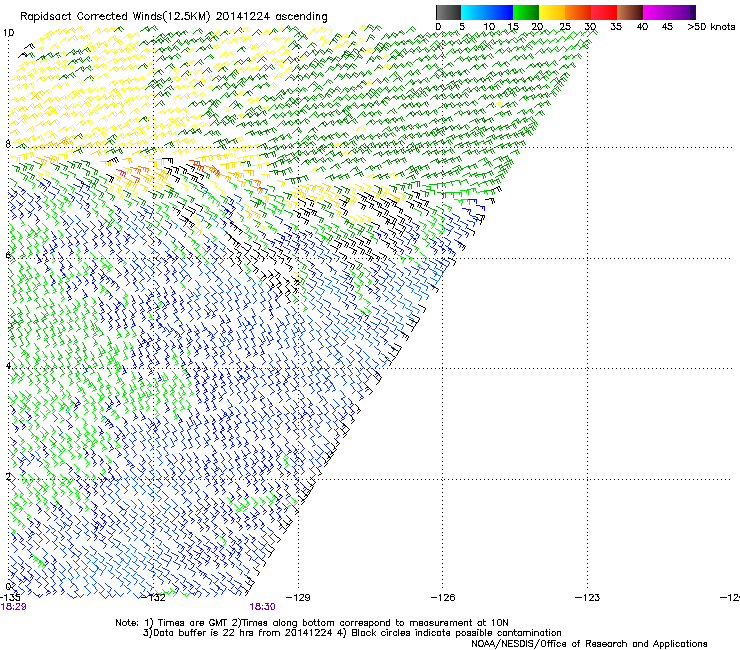Click the cyan 5-10 knots legend swatch
740x650 pixels.
click(x=474, y=12)
